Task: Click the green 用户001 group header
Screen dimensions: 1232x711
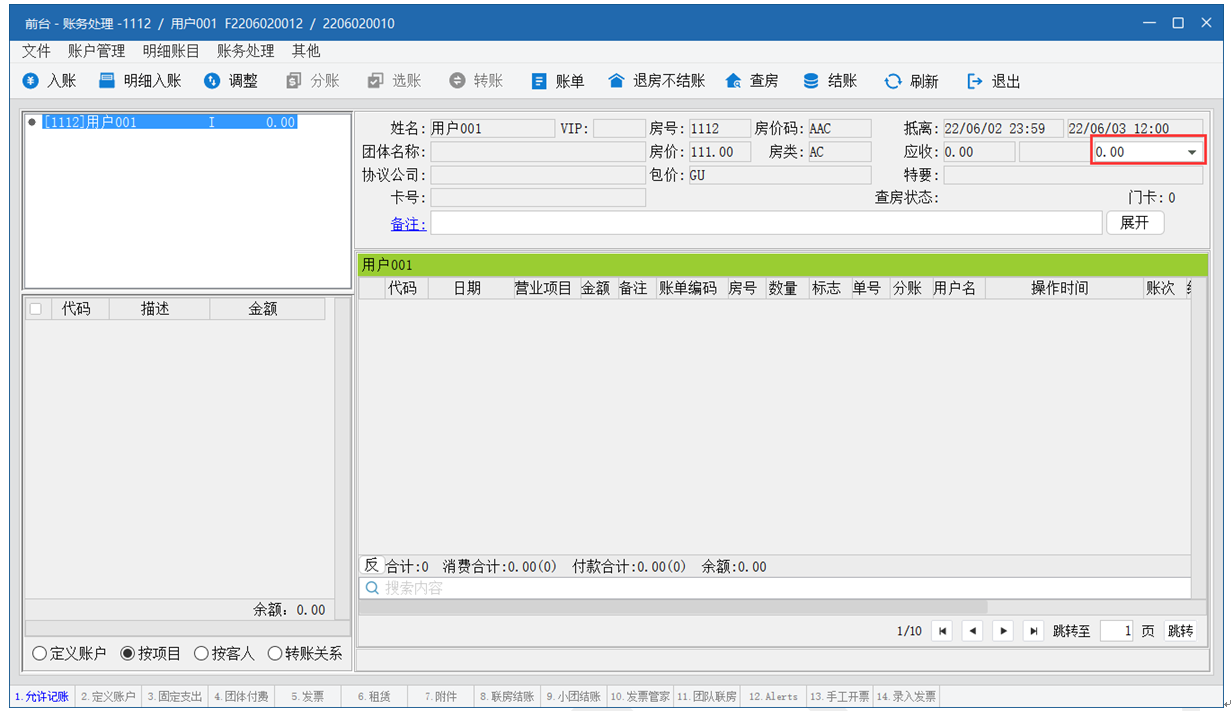Action: pos(783,265)
